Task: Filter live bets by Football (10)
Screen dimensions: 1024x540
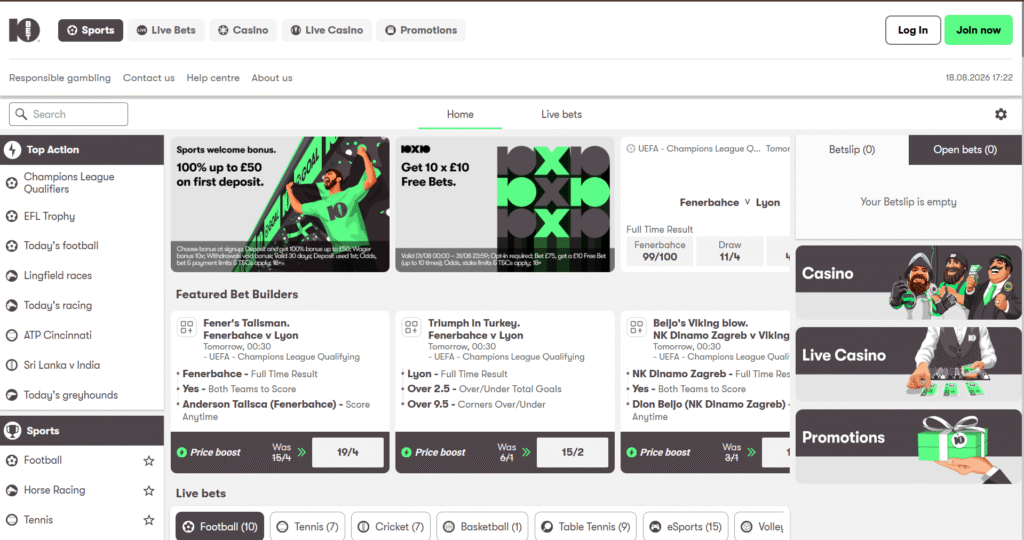Action: 220,527
